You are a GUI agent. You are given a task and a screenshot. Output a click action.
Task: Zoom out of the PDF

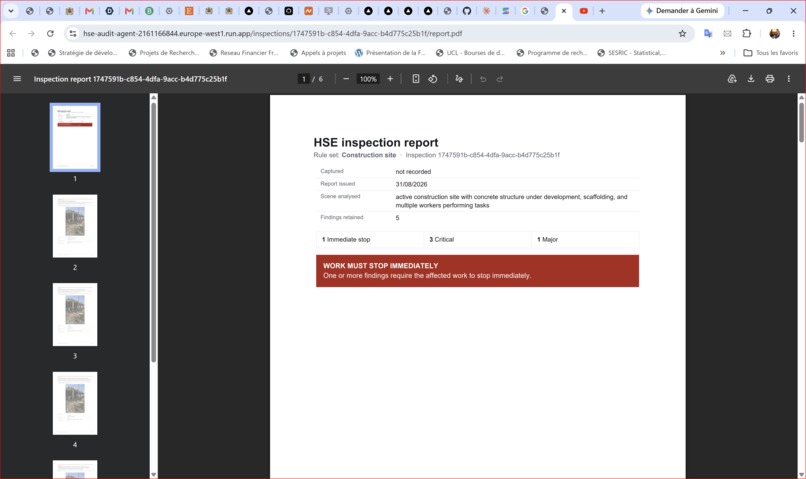[x=346, y=79]
